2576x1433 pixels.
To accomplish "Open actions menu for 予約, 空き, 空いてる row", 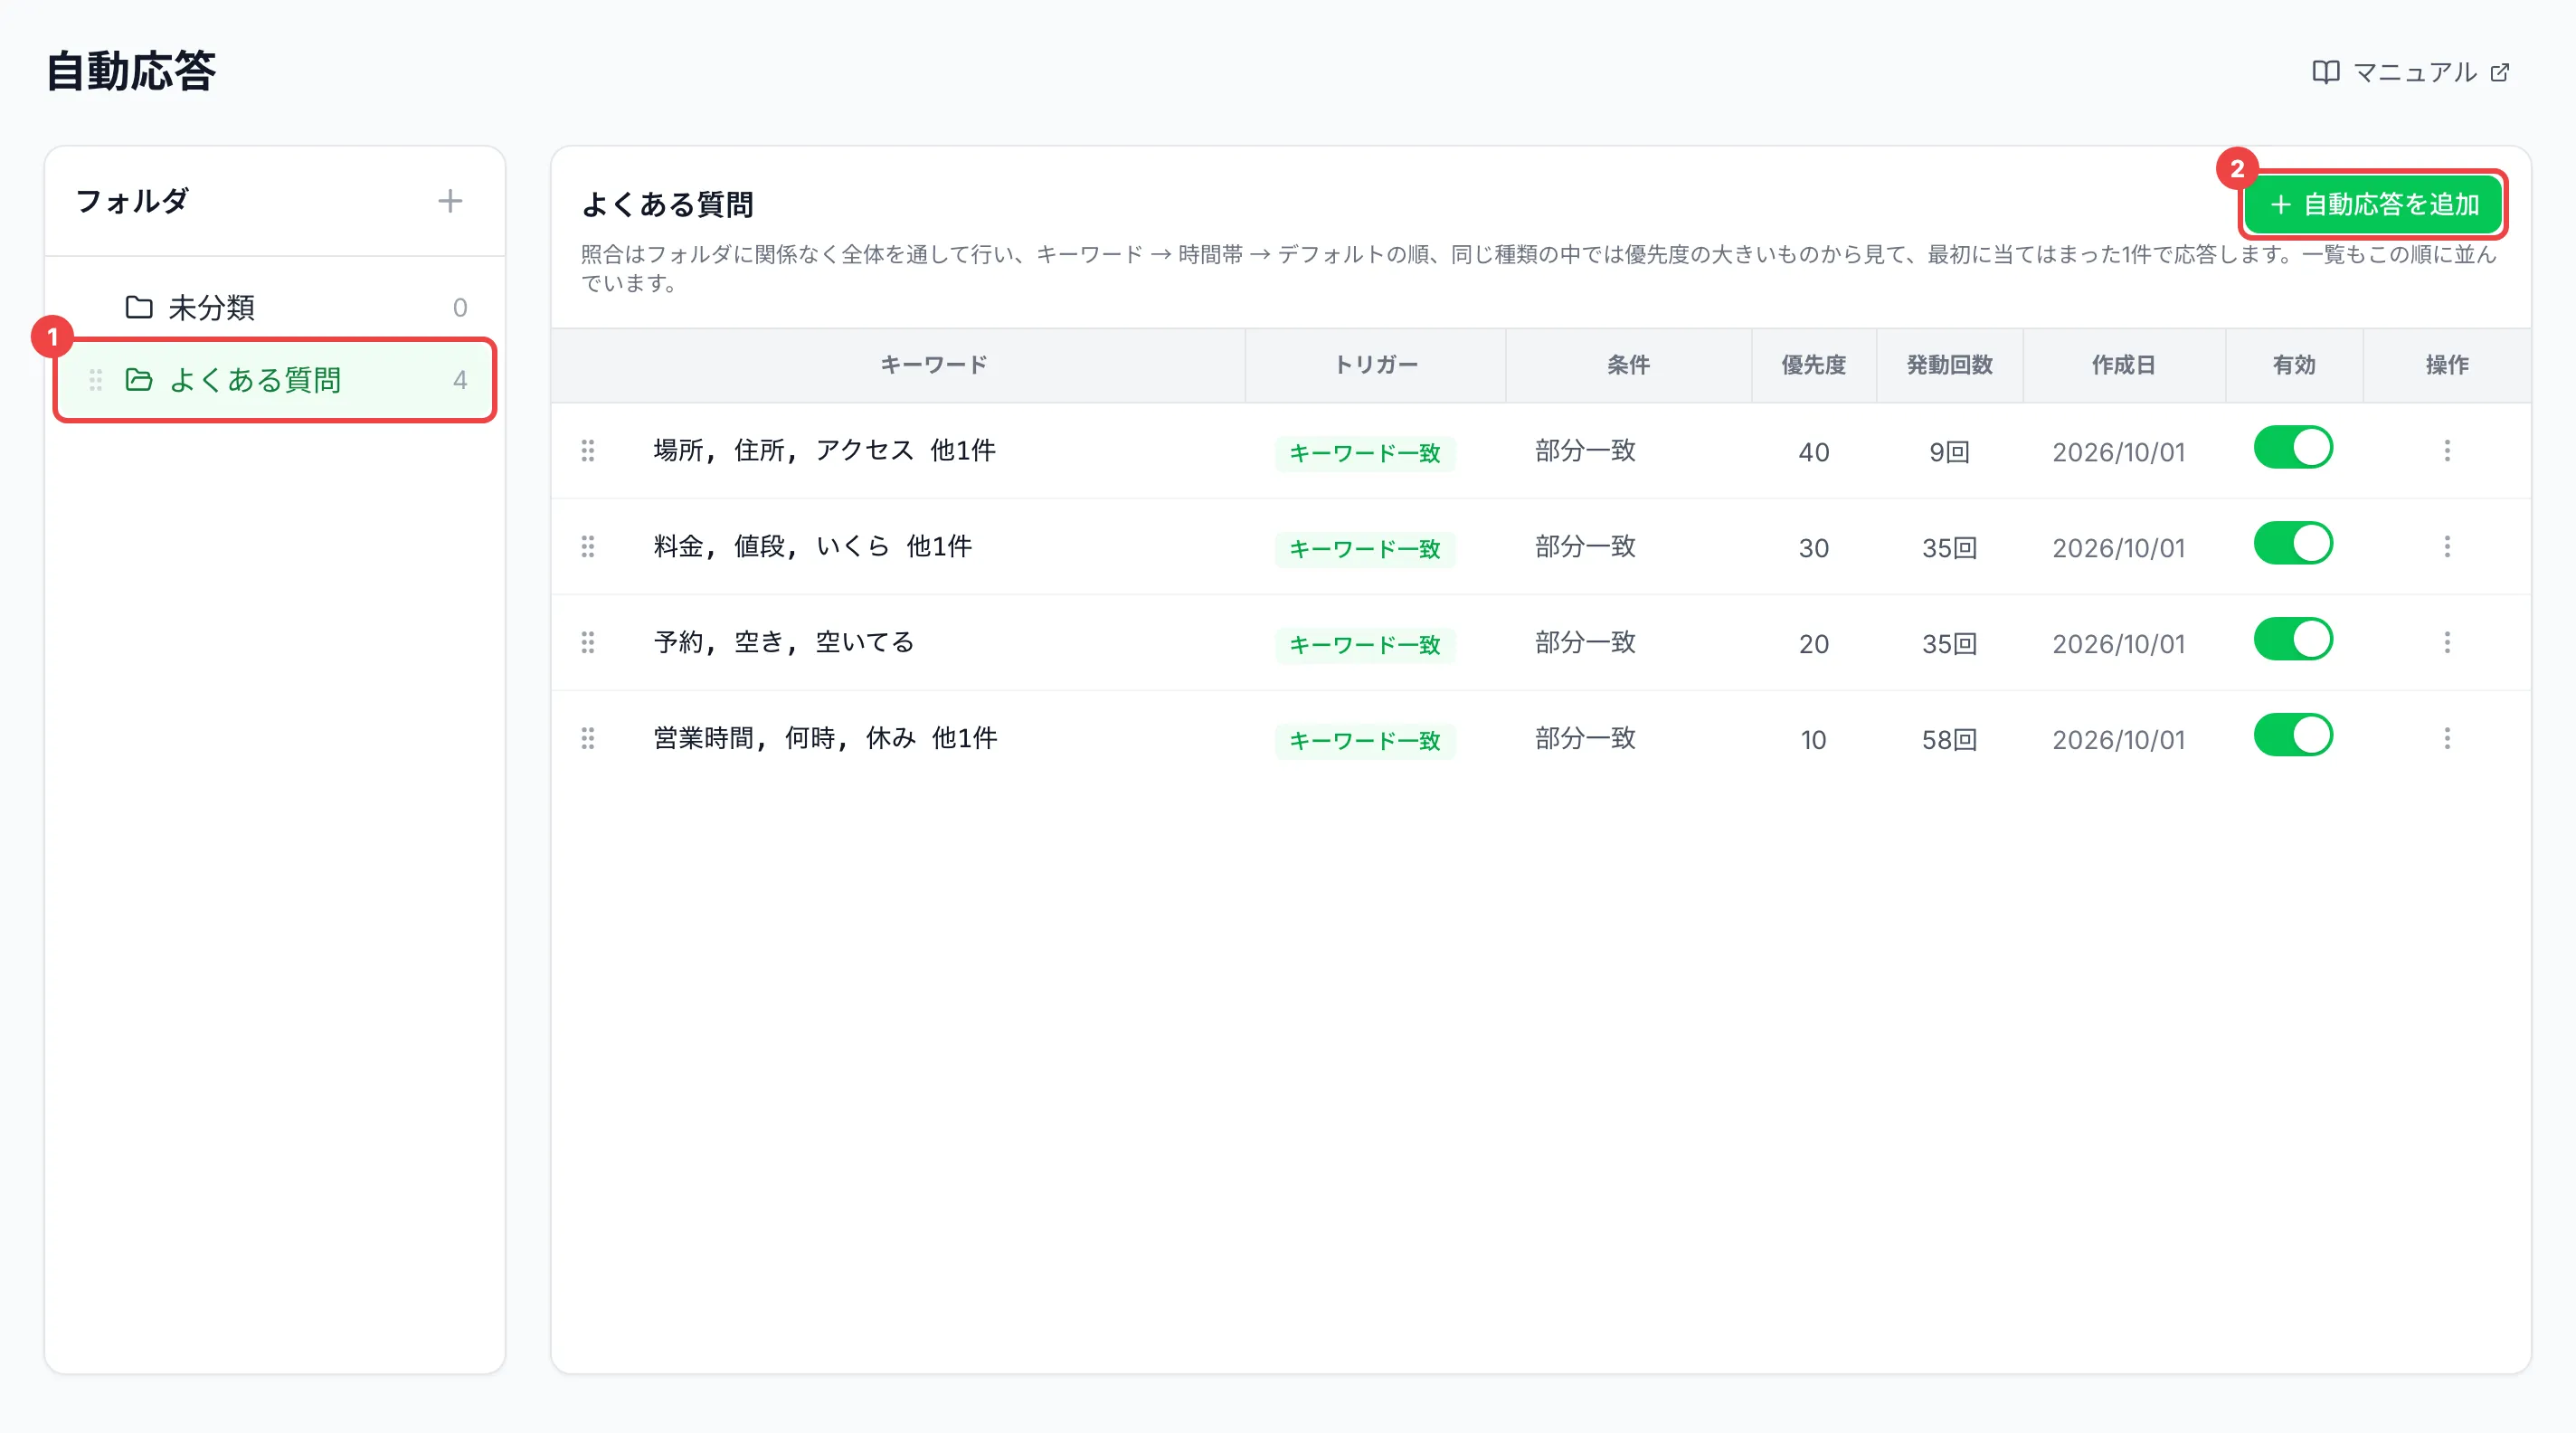I will 2447,643.
